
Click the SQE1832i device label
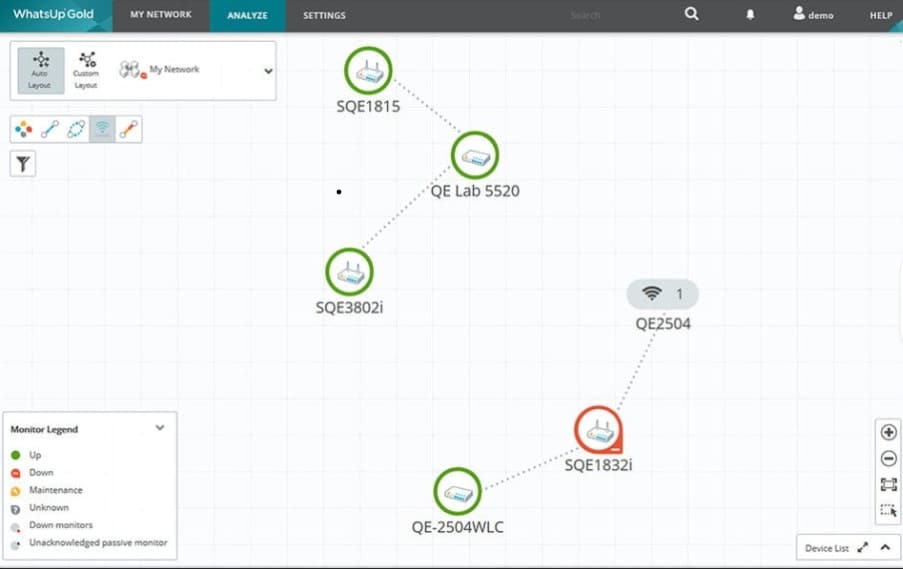click(x=598, y=465)
